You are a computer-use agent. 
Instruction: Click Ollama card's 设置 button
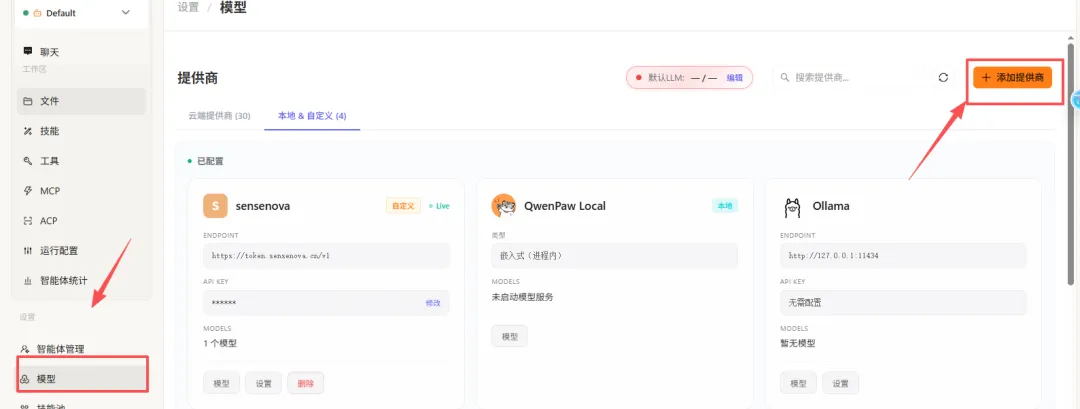[840, 383]
